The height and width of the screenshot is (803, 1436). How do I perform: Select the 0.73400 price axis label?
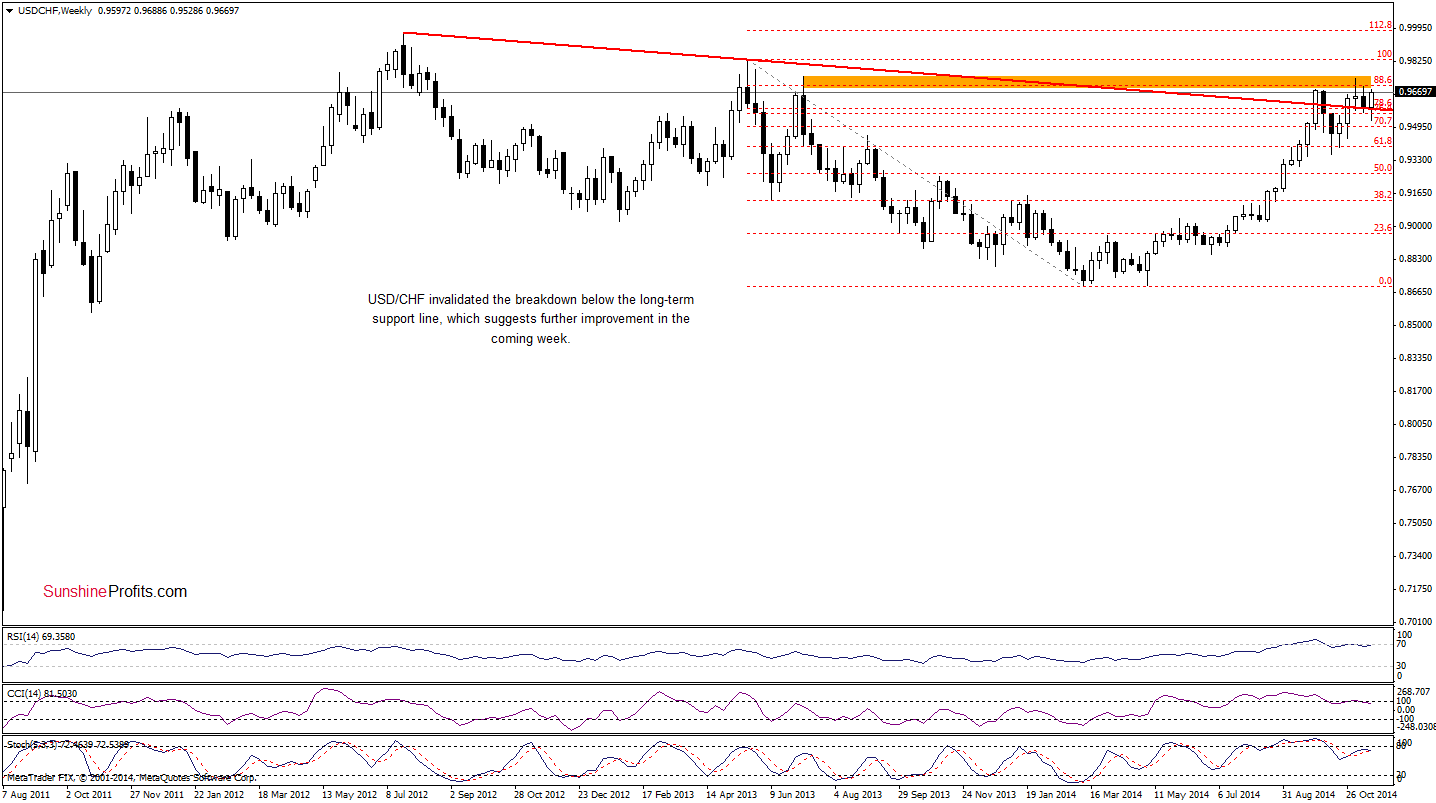pos(1415,556)
